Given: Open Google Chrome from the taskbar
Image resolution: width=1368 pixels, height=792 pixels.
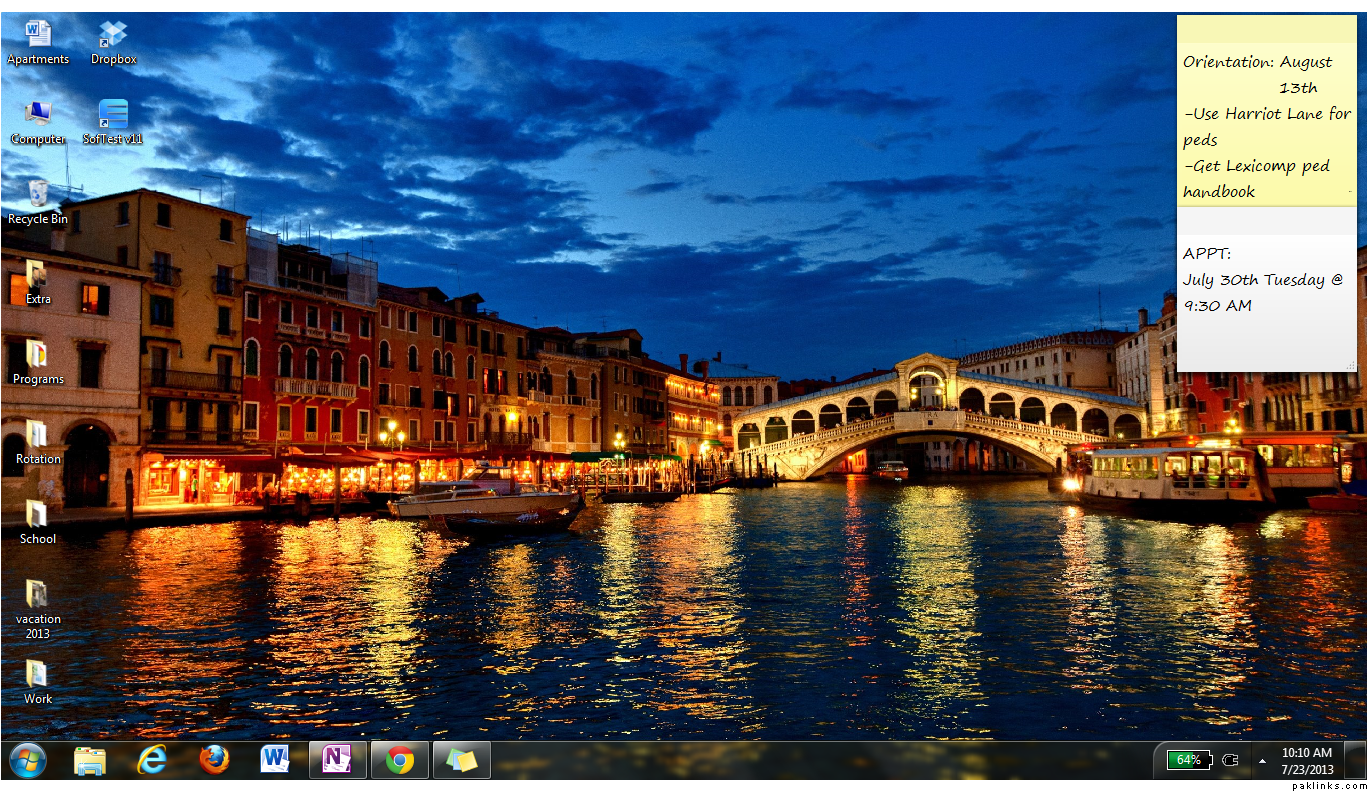Looking at the screenshot, I should [400, 761].
